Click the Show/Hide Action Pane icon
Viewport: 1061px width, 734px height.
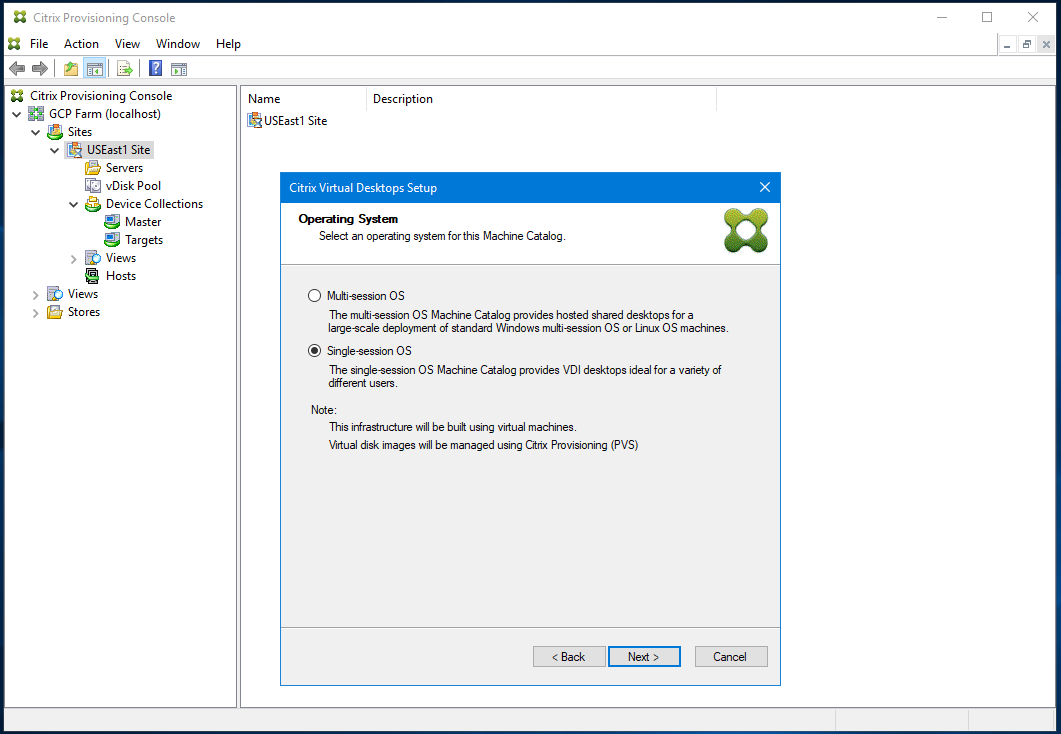click(178, 68)
